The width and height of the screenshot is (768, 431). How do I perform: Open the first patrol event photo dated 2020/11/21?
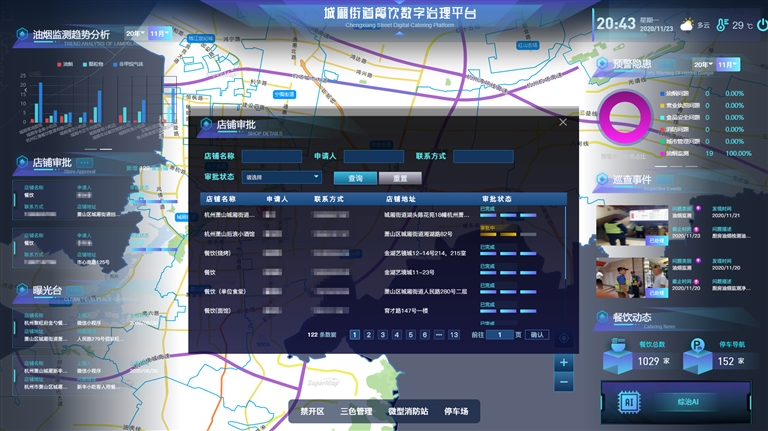[632, 225]
